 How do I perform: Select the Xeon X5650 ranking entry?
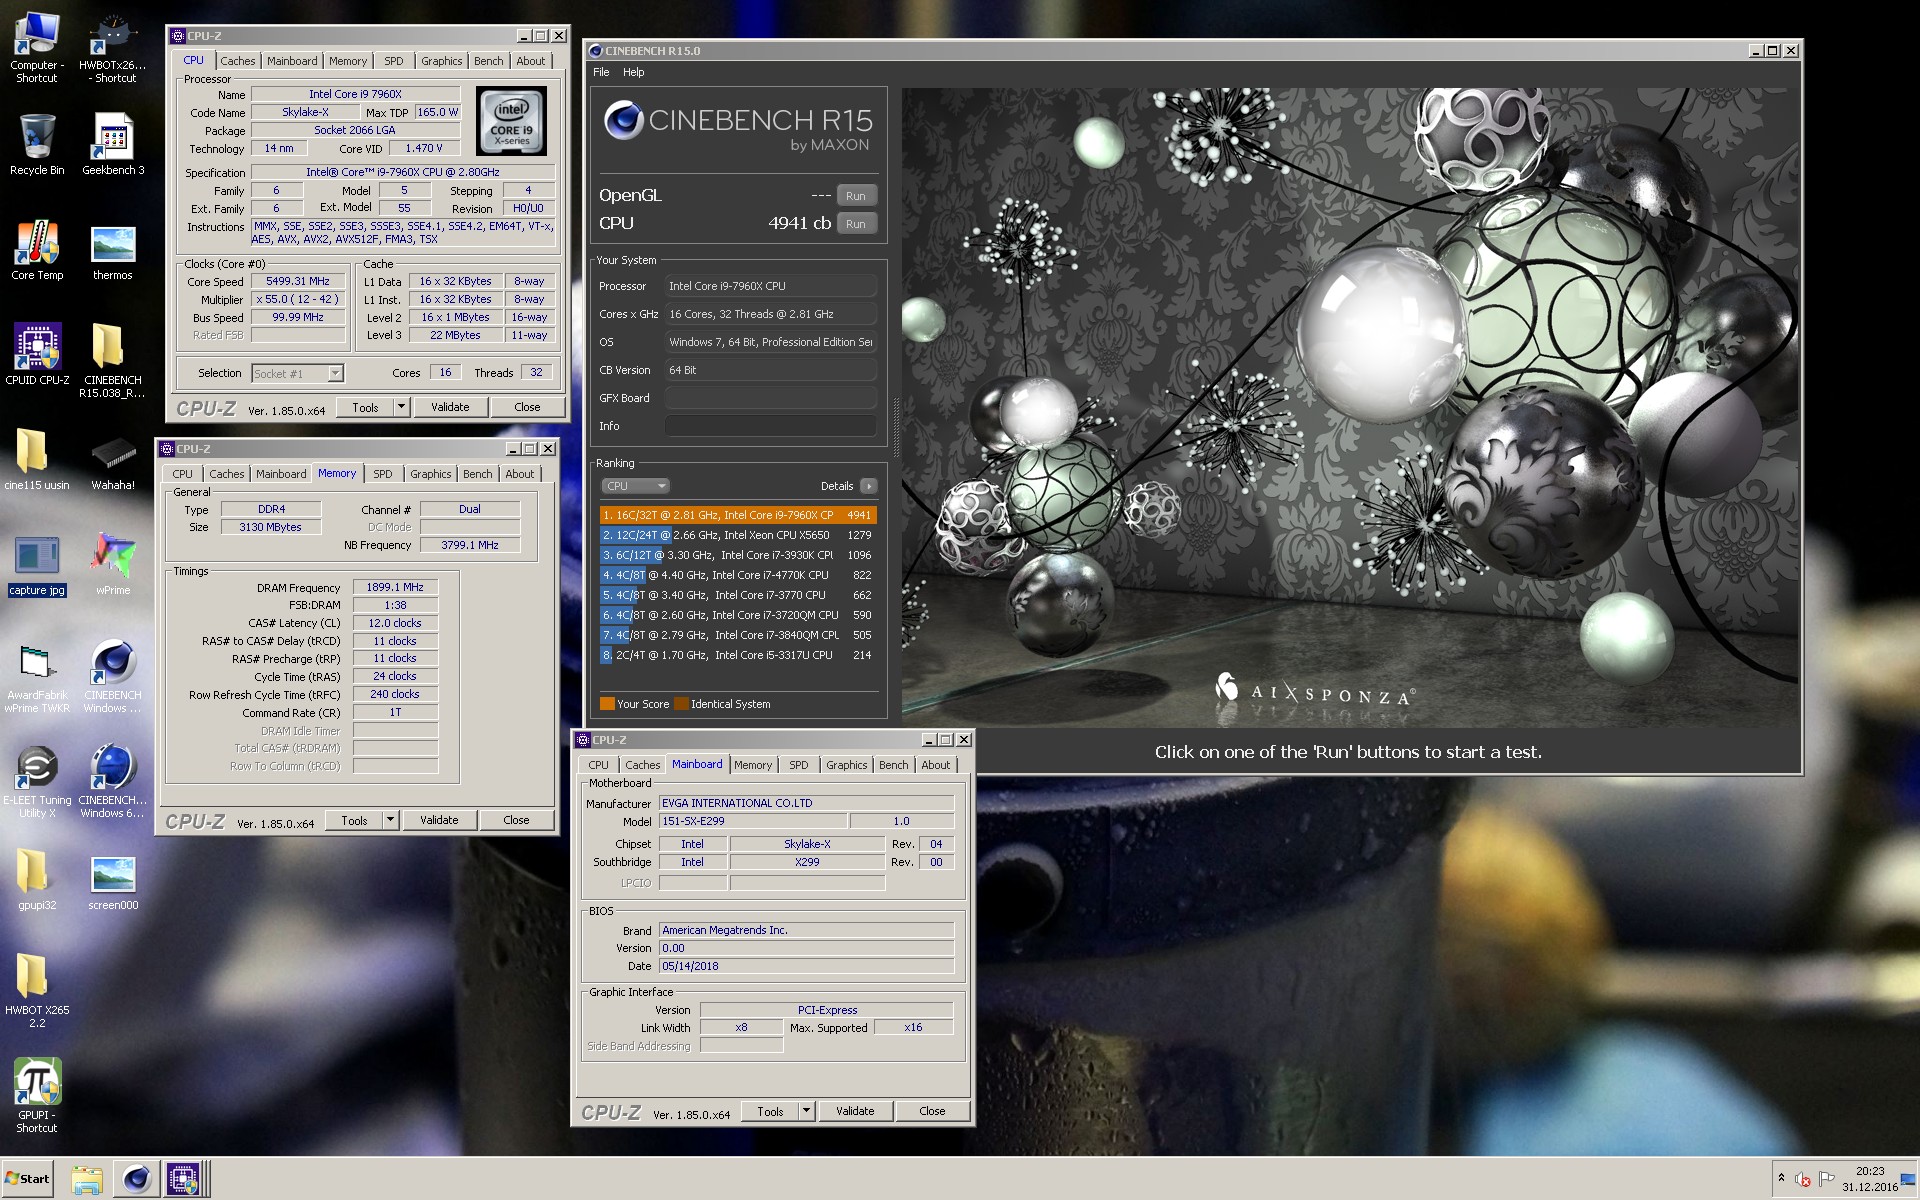pos(738,535)
